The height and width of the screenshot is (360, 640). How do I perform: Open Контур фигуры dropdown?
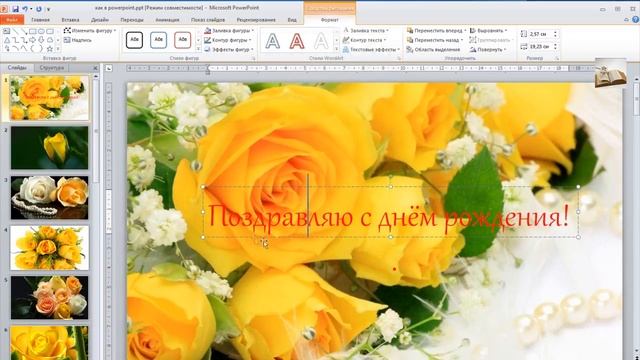(x=228, y=40)
